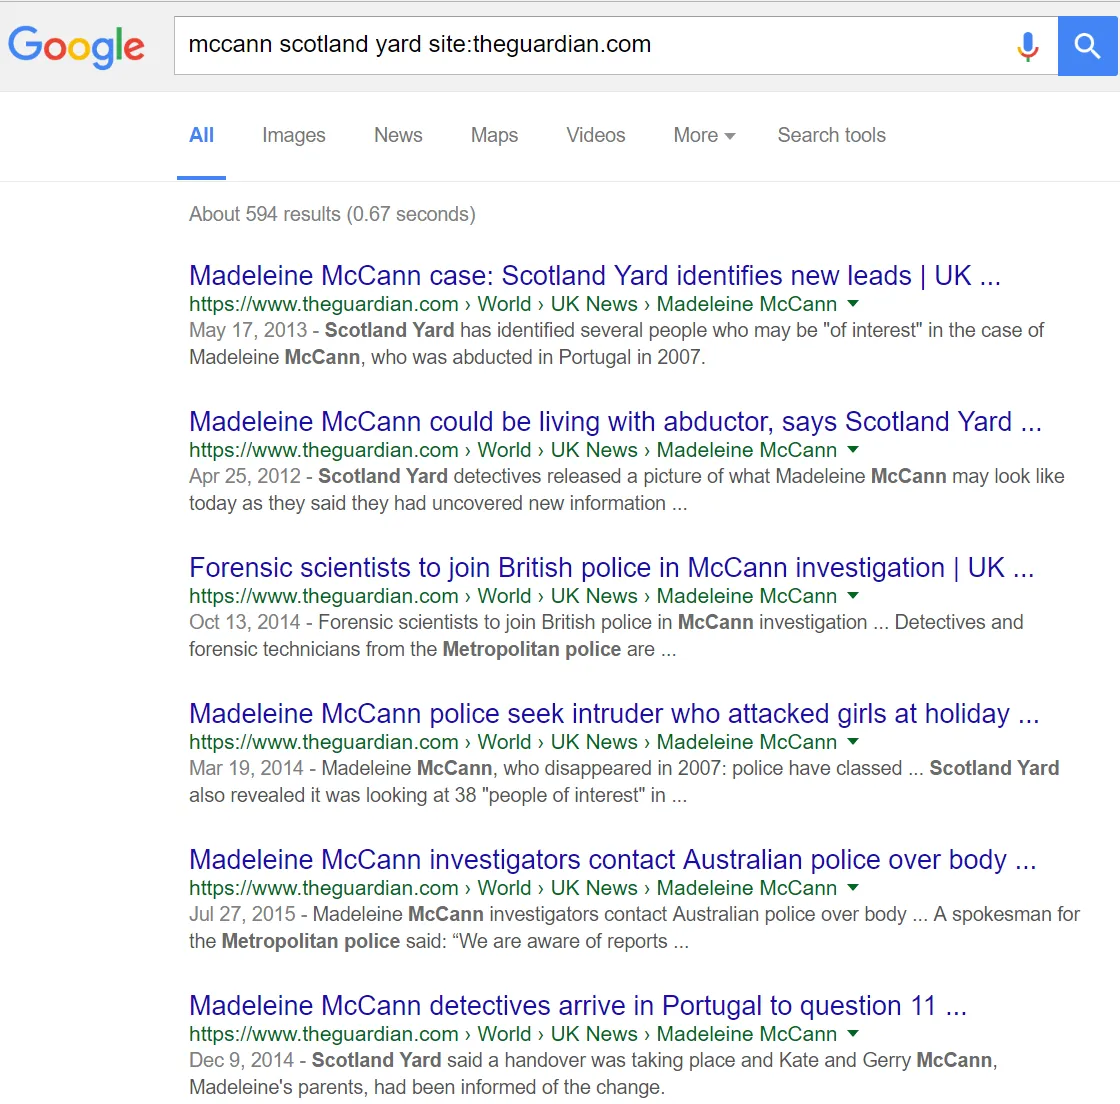
Task: Click the Google logo
Action: point(76,47)
